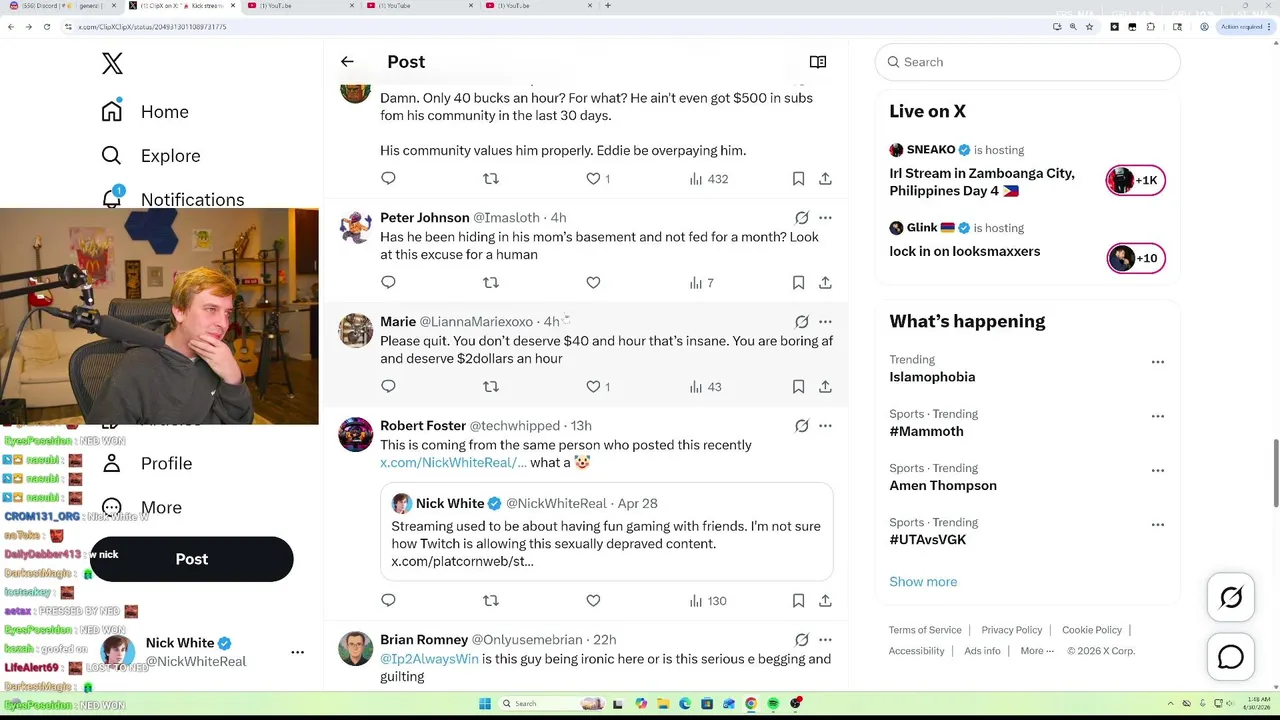Reload the page with the browser refresh button

[46, 27]
